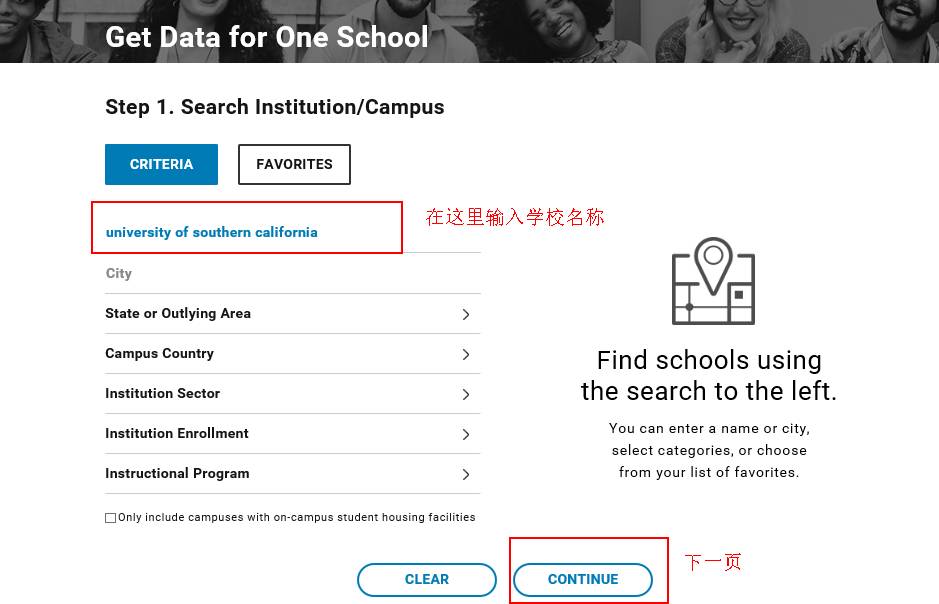Viewport: 939px width, 604px height.
Task: Click the arrow icon next to Institution Sector
Action: tap(466, 394)
